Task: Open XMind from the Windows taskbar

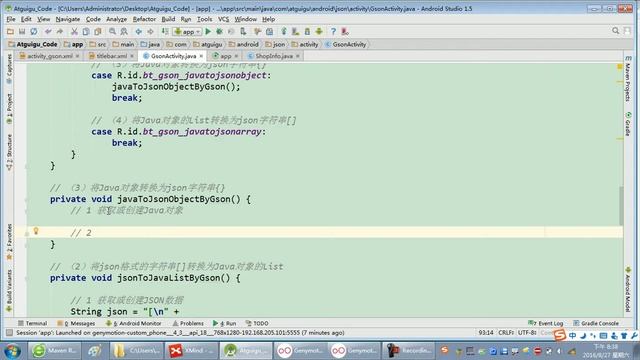Action: pos(191,351)
